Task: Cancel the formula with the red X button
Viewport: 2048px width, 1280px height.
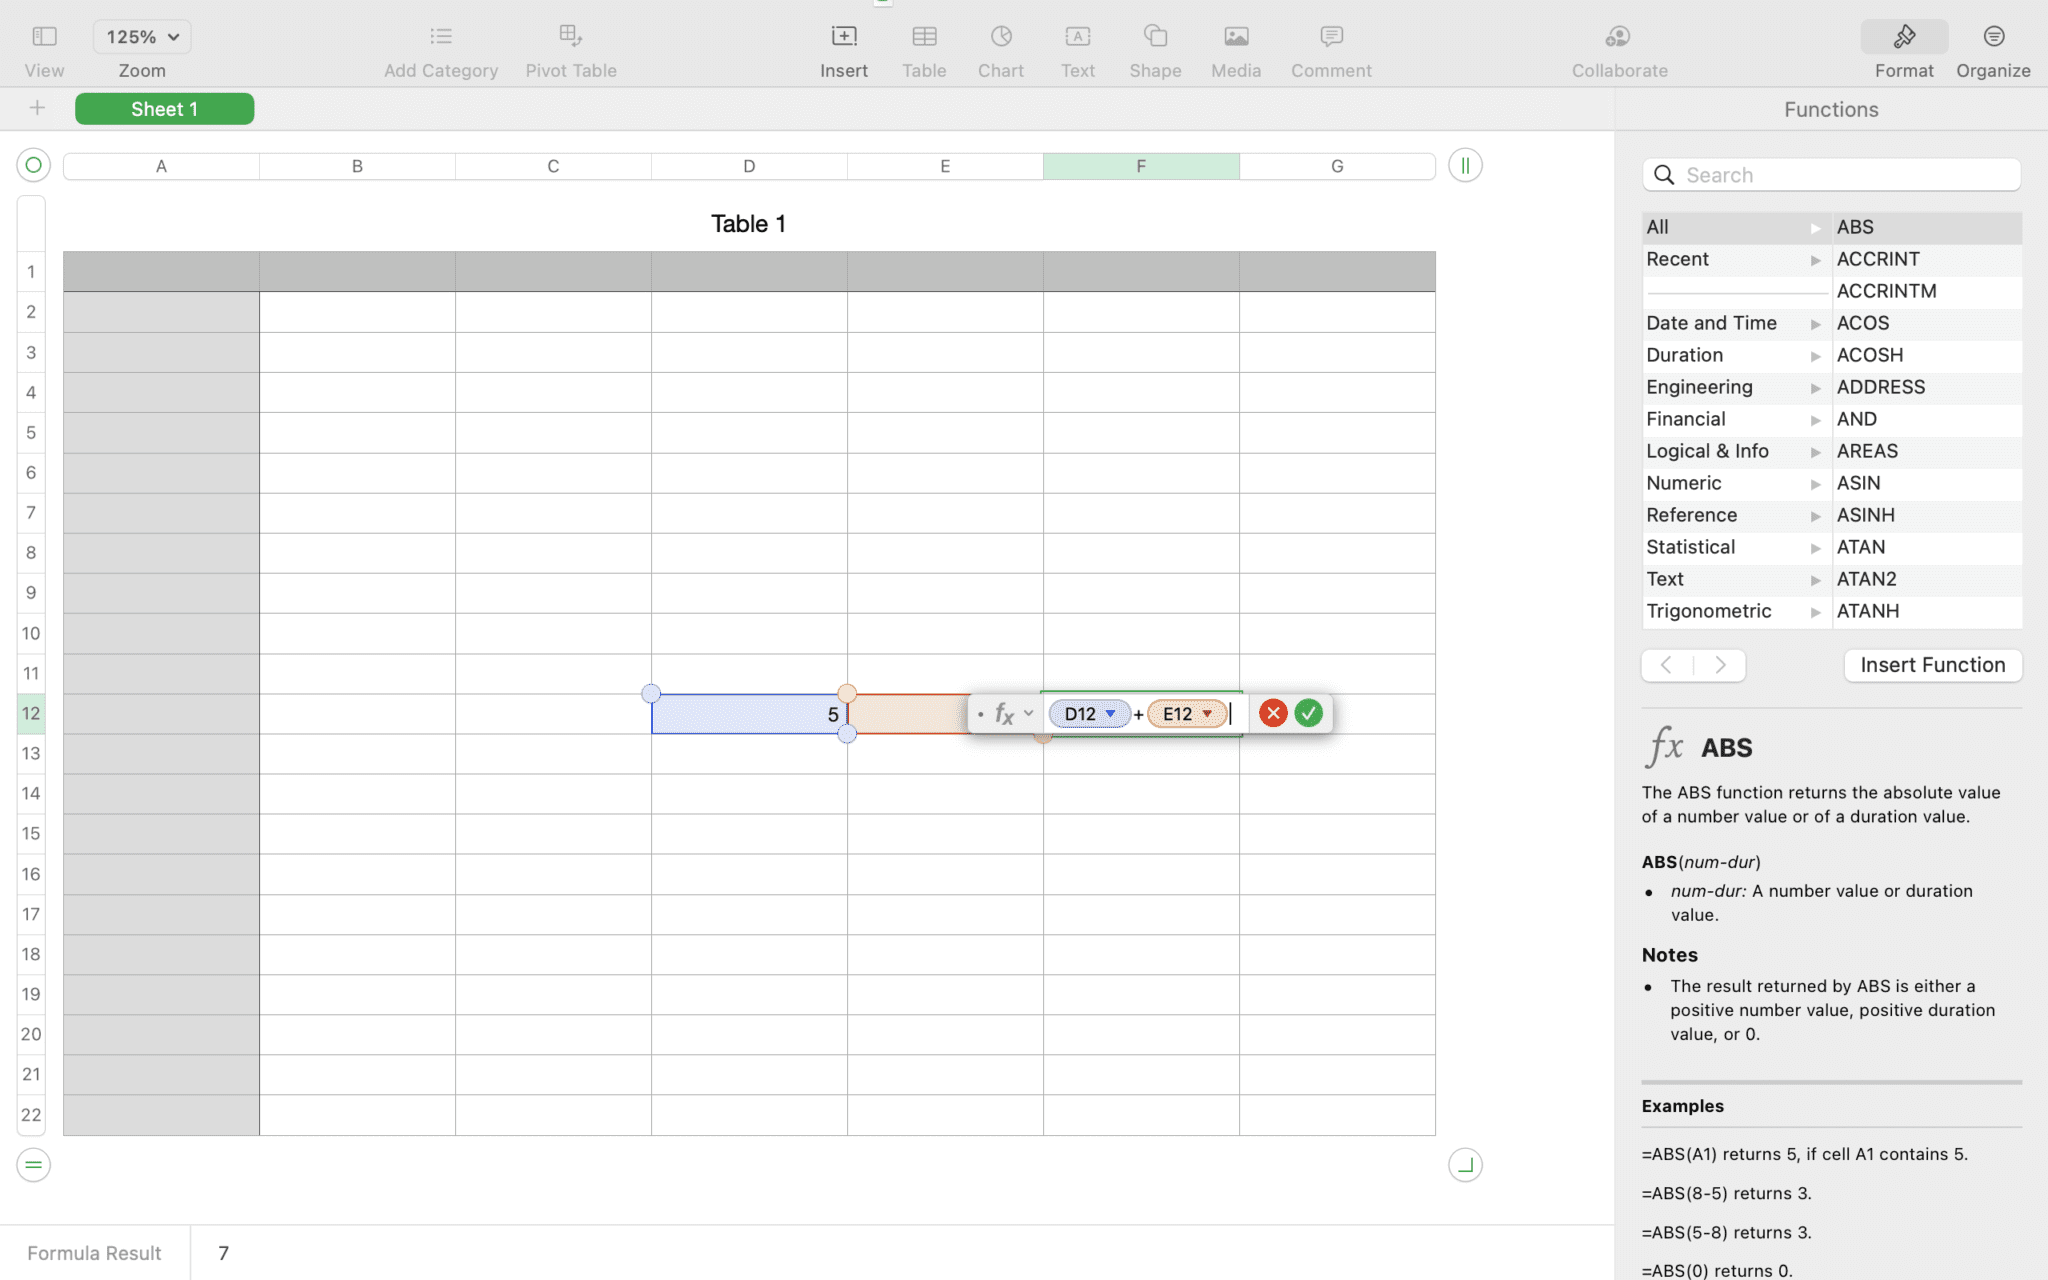Action: pos(1272,713)
